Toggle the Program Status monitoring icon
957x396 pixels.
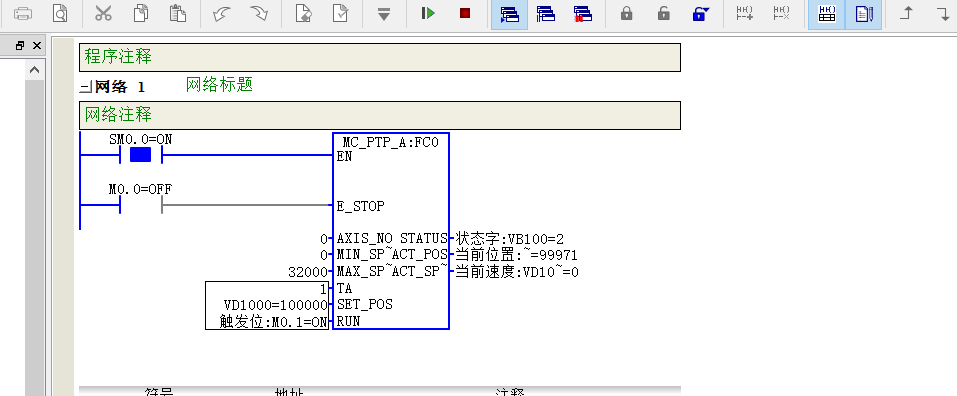tap(509, 14)
